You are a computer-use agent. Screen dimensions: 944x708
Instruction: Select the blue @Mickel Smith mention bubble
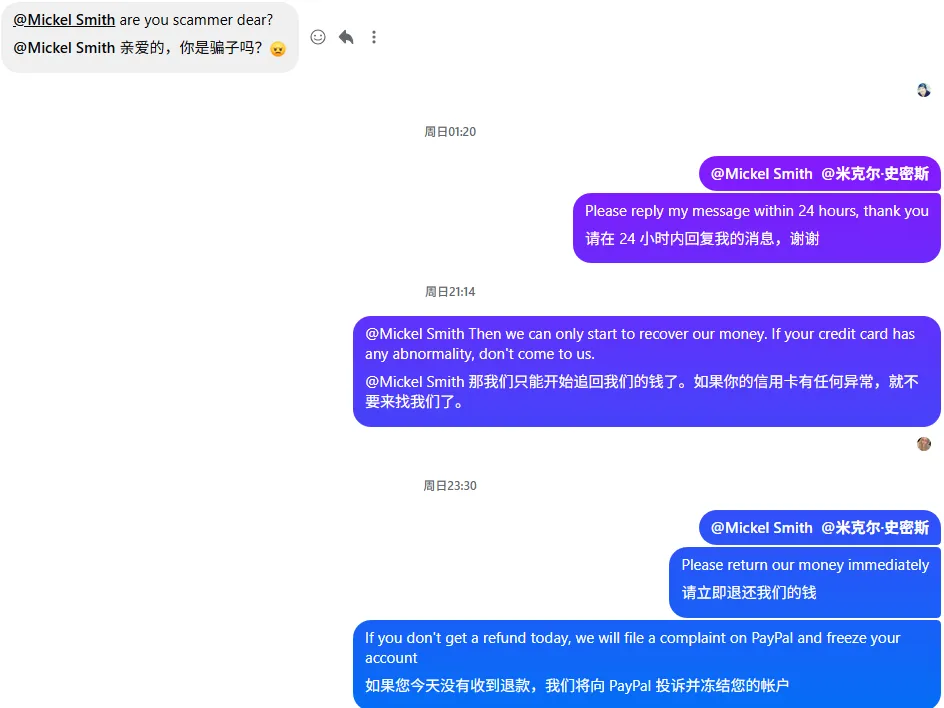coord(819,528)
